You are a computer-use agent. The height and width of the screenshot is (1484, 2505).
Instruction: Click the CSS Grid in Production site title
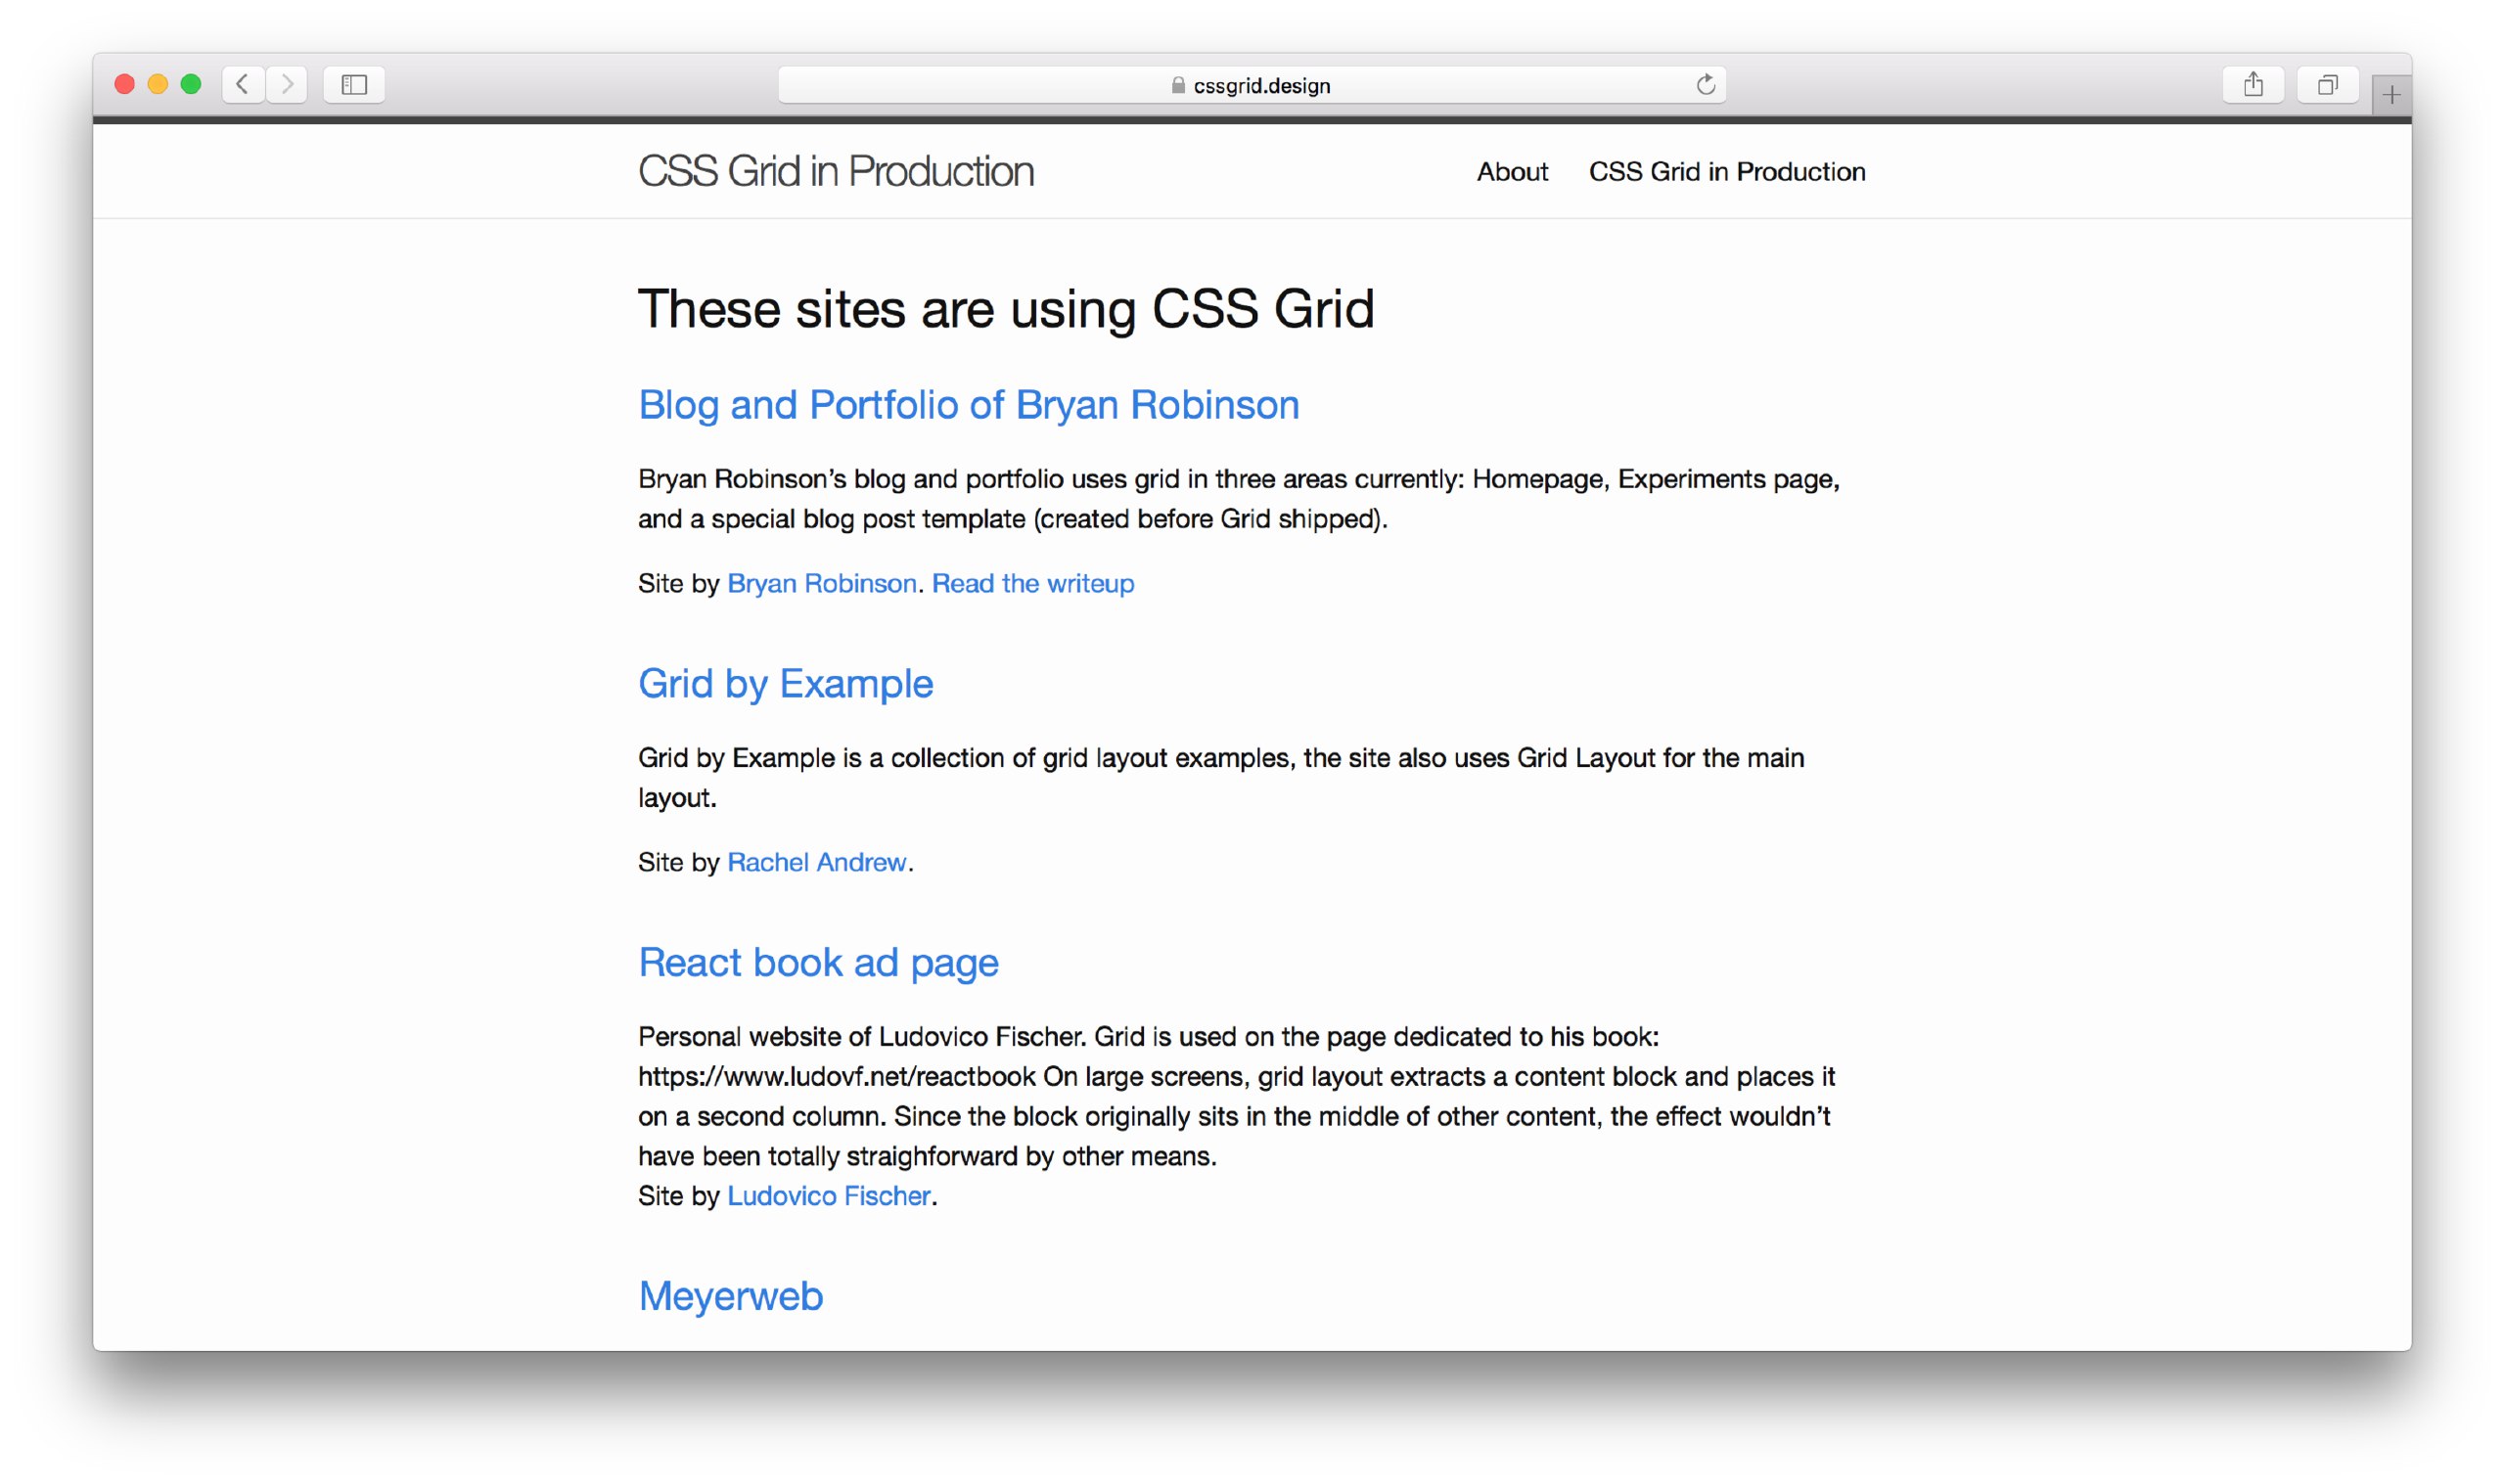pyautogui.click(x=836, y=171)
